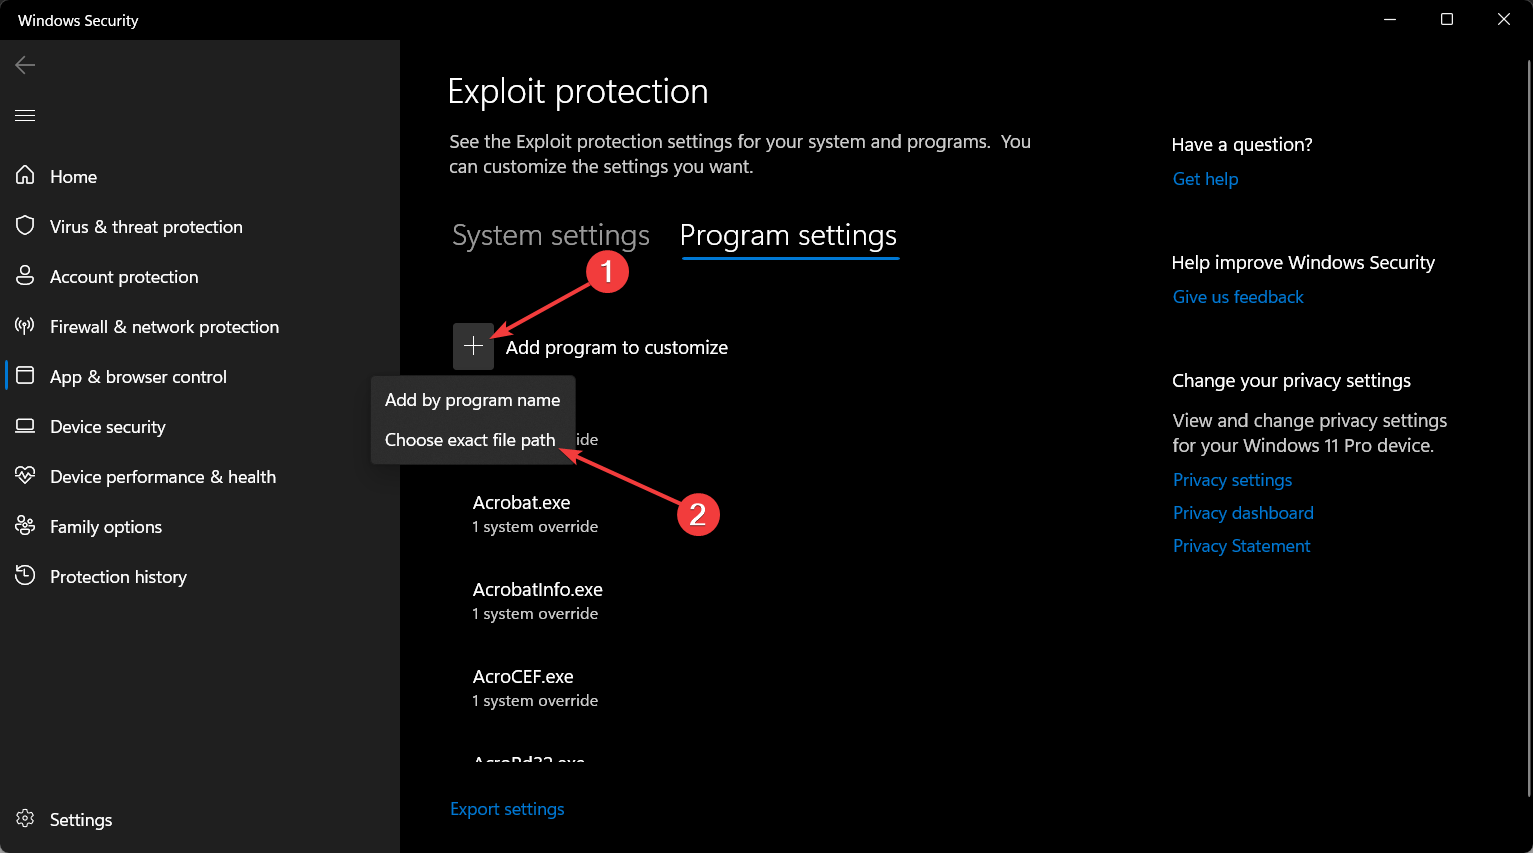
Task: Select the Acrobat.exe entry
Action: (x=535, y=514)
